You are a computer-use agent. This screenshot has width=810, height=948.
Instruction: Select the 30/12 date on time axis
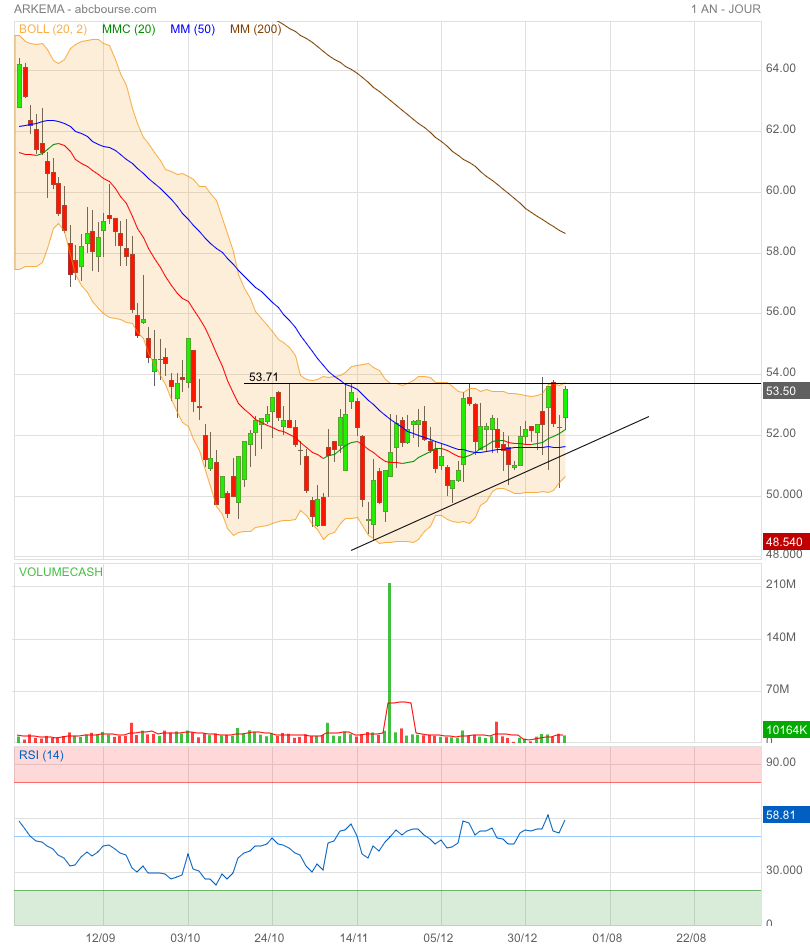[x=525, y=939]
